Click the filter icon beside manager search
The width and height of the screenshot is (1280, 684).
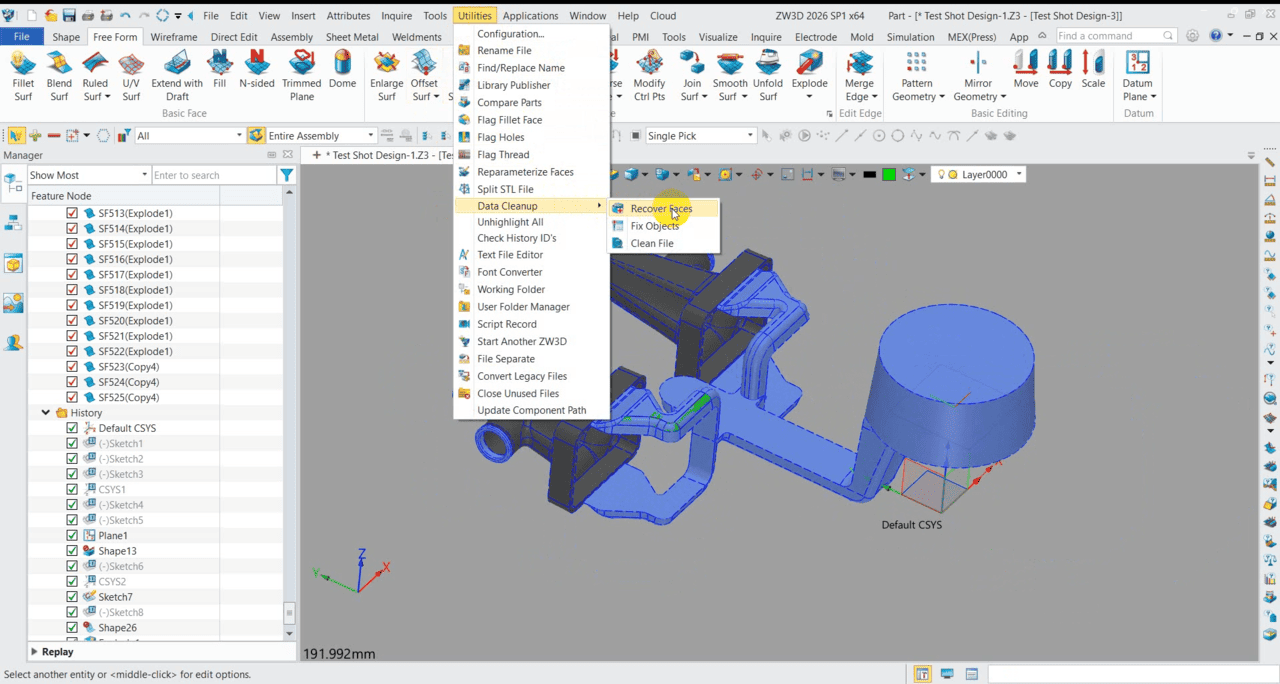tap(287, 175)
